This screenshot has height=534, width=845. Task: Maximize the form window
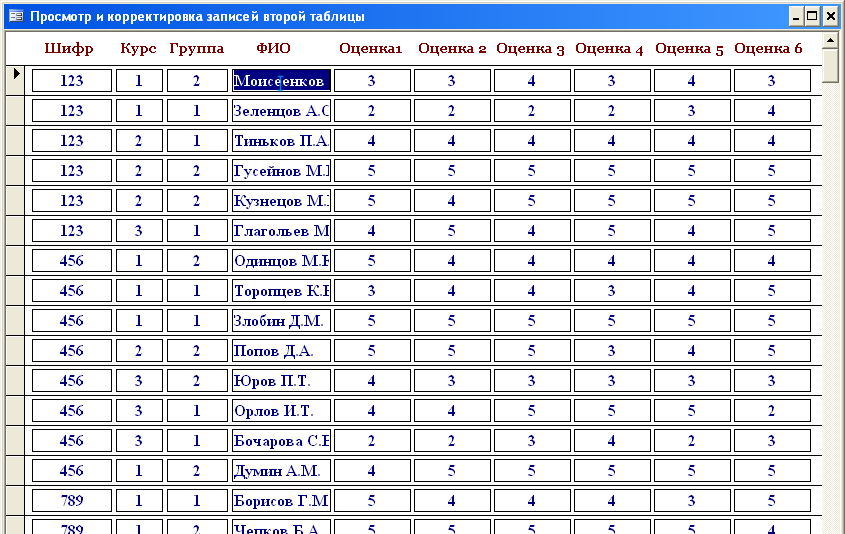pyautogui.click(x=812, y=17)
